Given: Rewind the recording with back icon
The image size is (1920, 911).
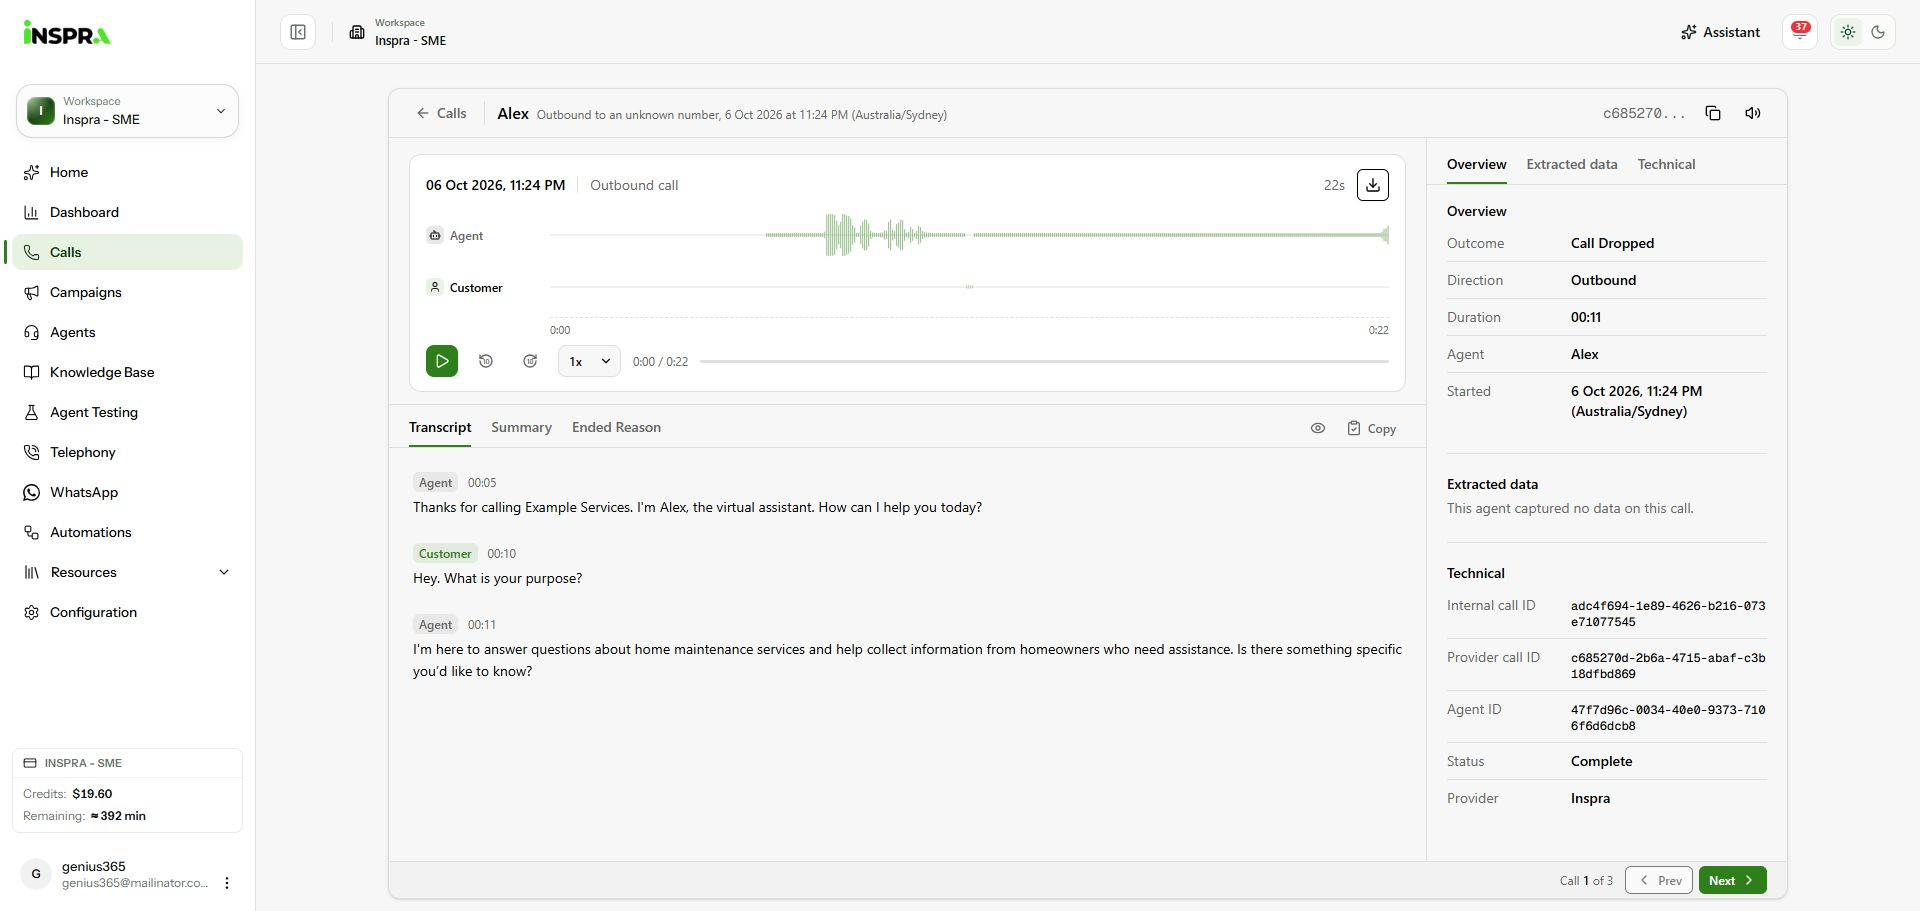Looking at the screenshot, I should [486, 361].
